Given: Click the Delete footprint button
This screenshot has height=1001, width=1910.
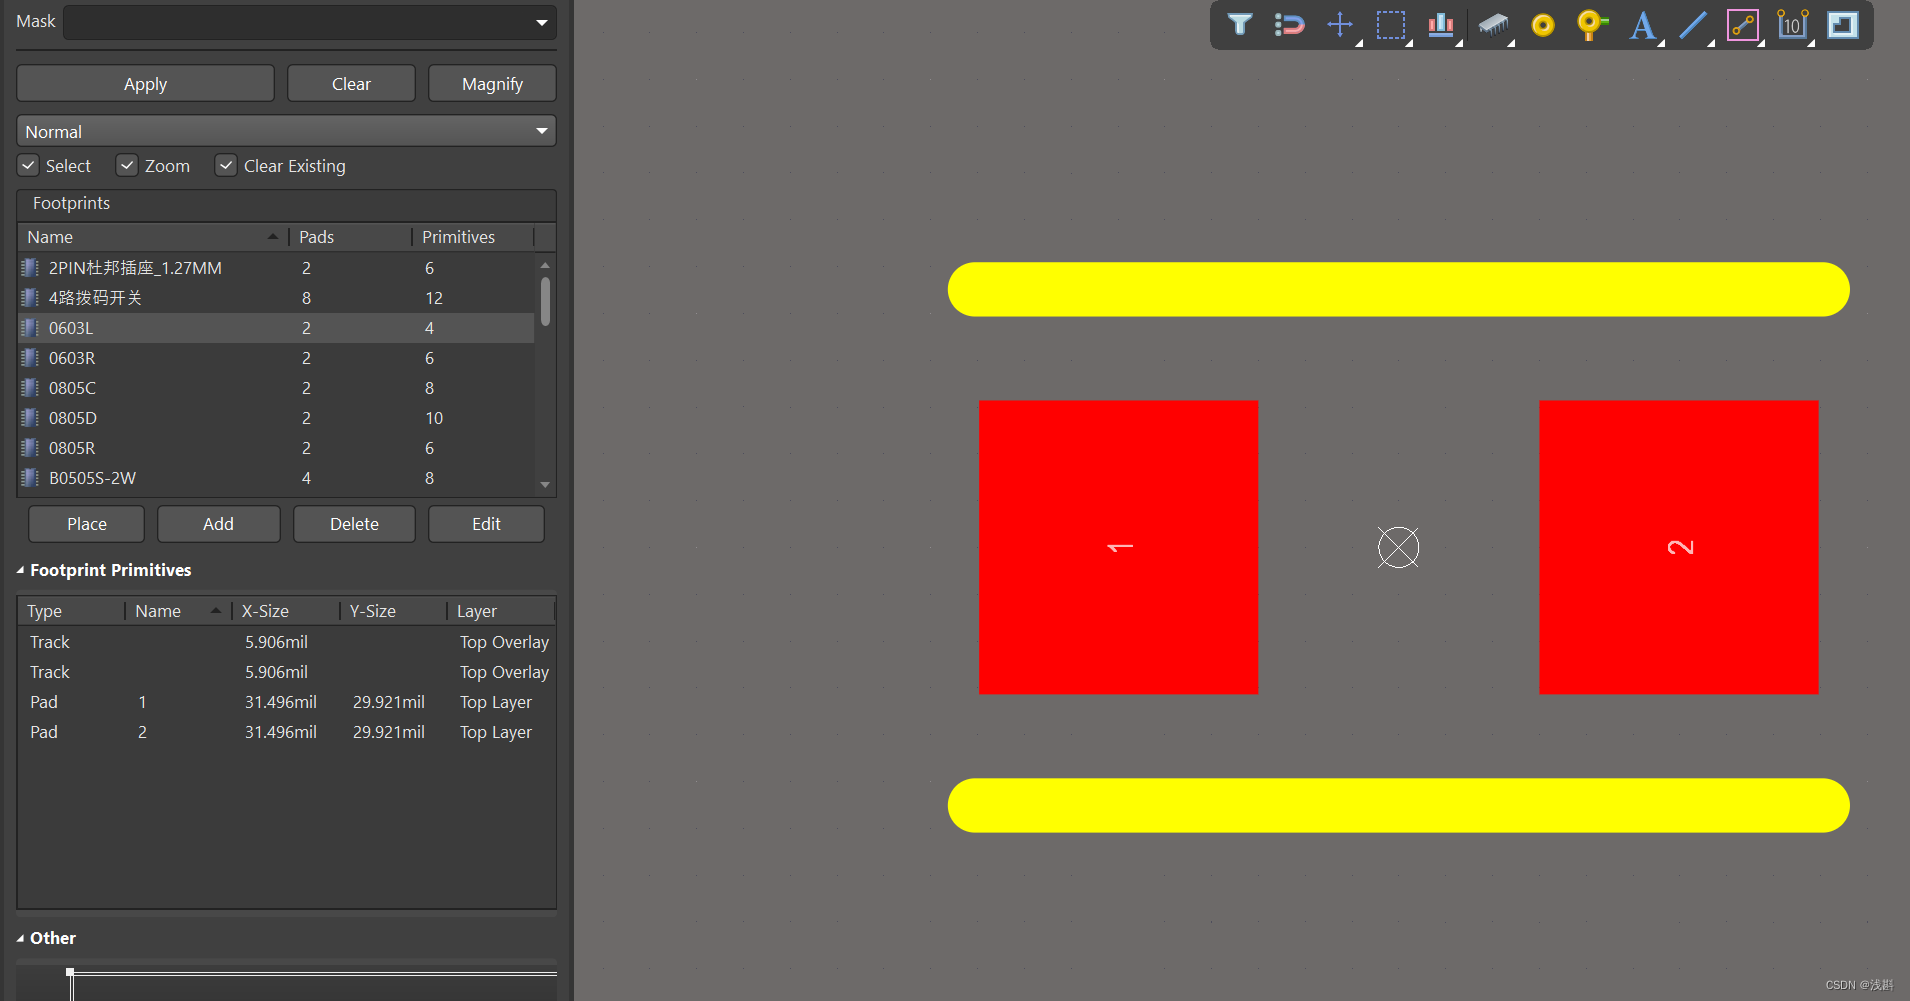Looking at the screenshot, I should (x=354, y=524).
